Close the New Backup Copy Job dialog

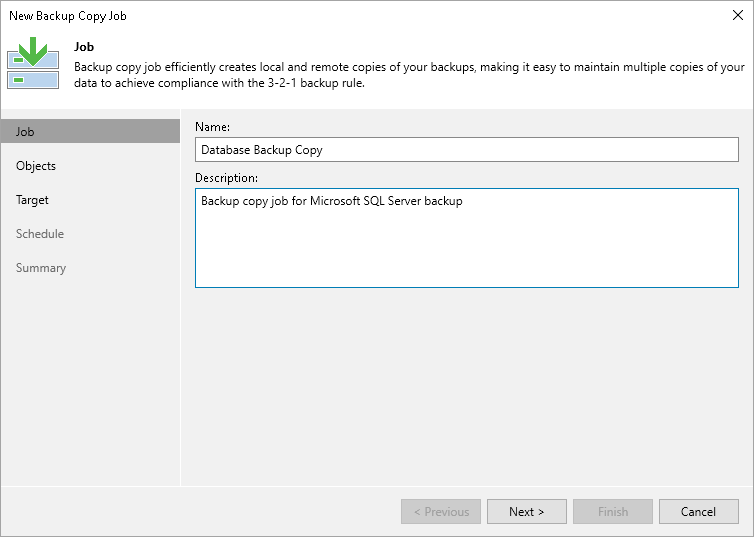coord(734,16)
